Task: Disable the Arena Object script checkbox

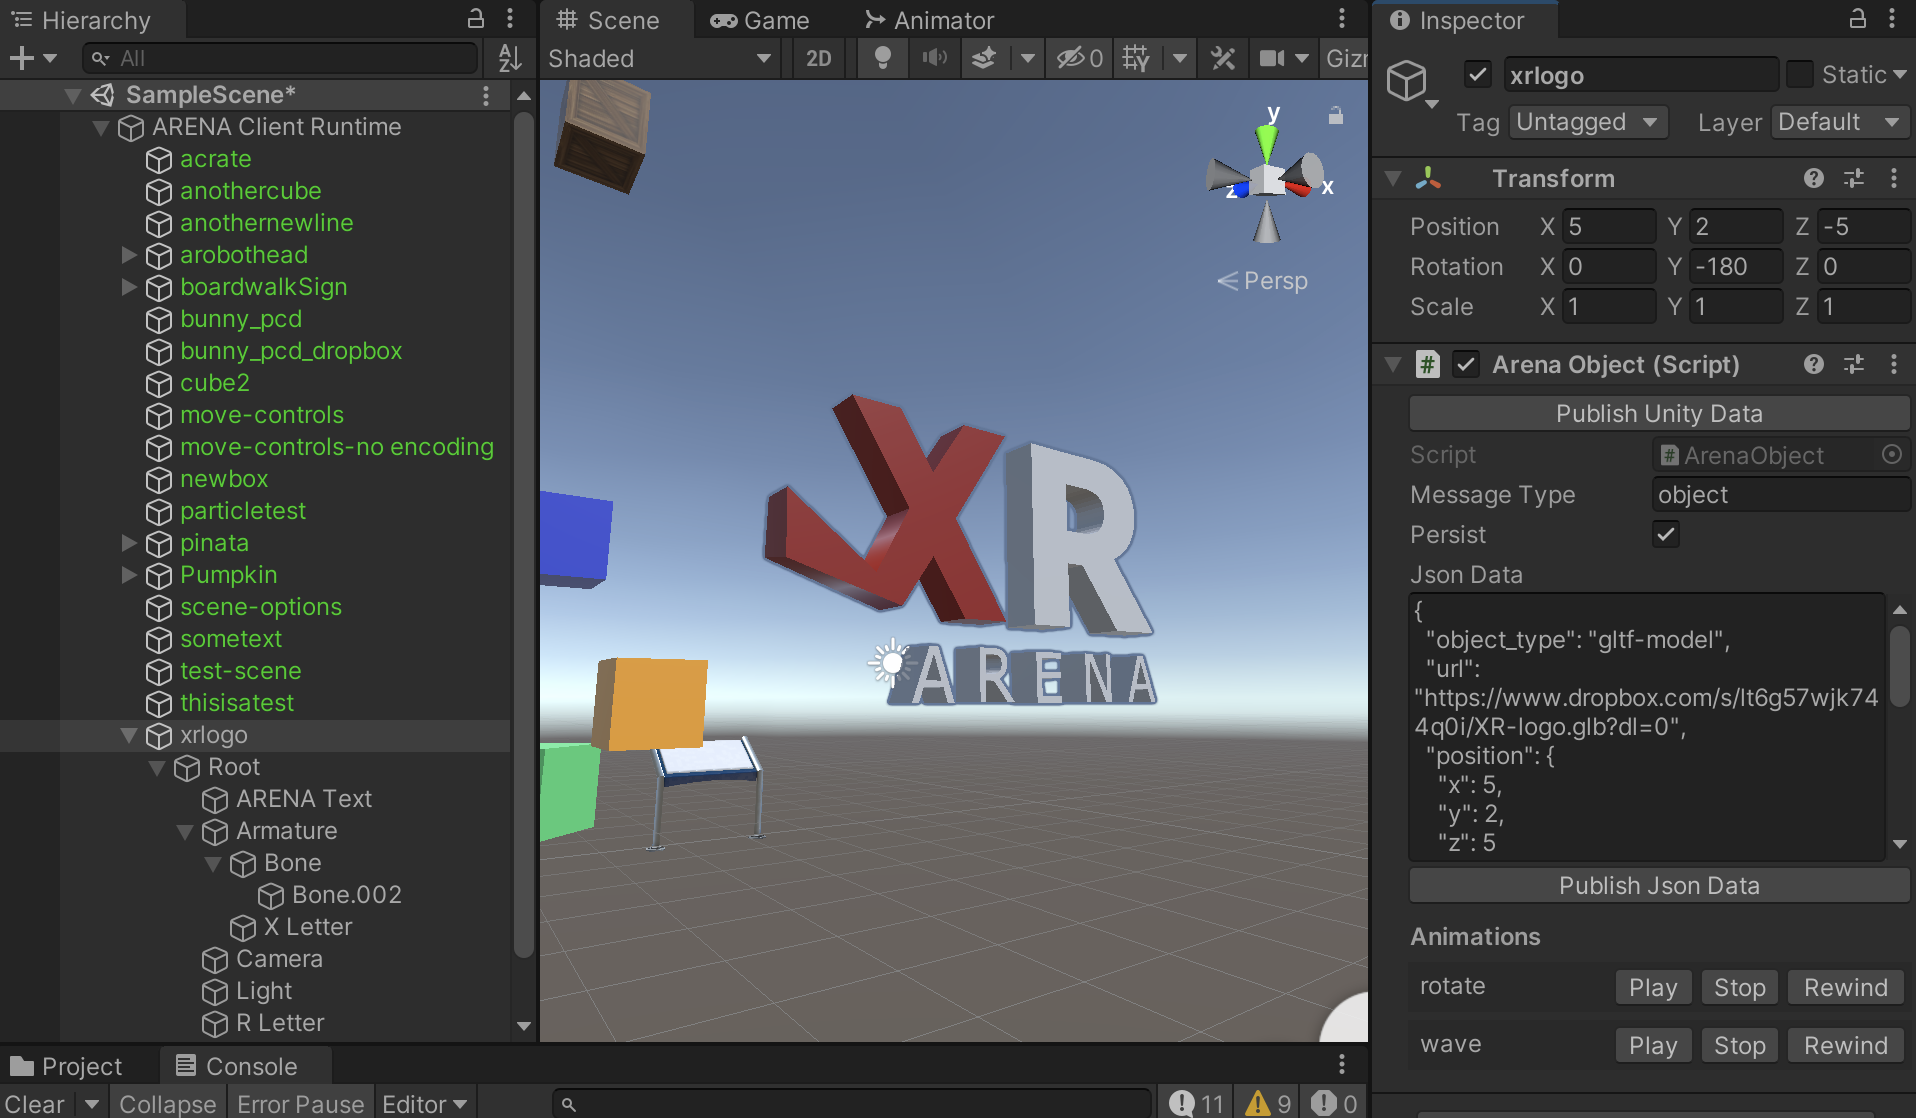Action: pos(1466,364)
